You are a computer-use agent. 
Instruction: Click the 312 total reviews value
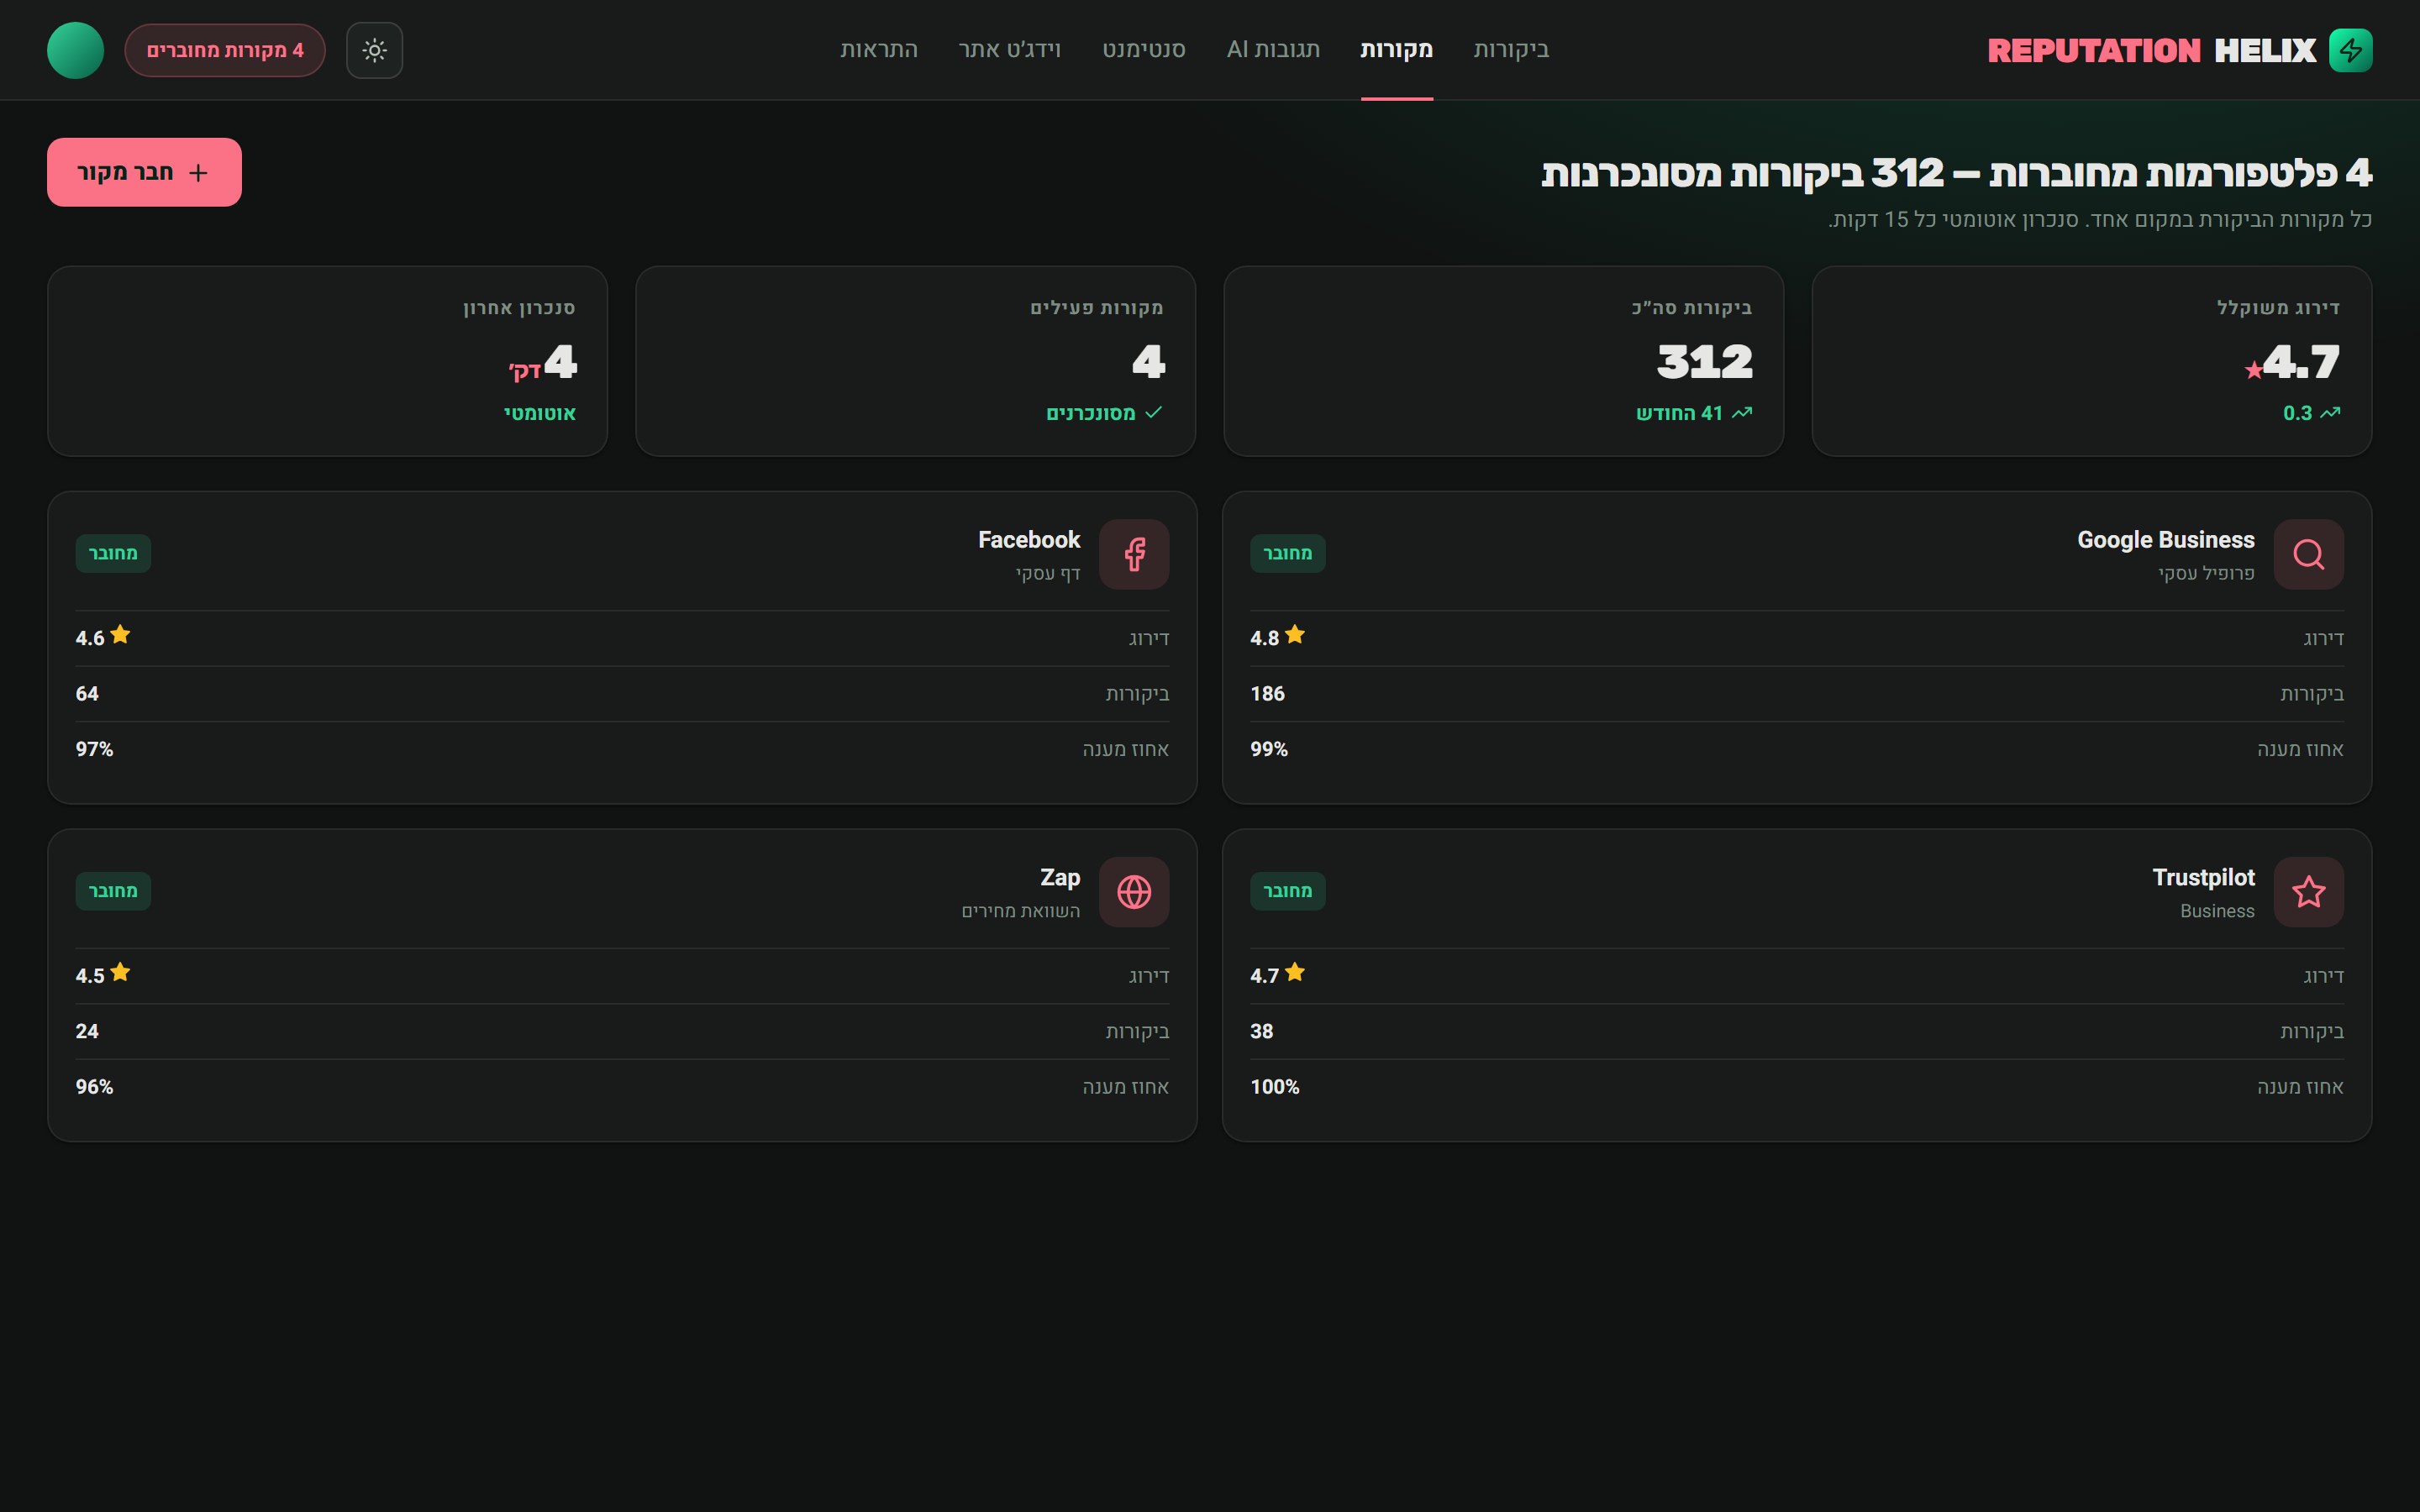(x=1705, y=361)
